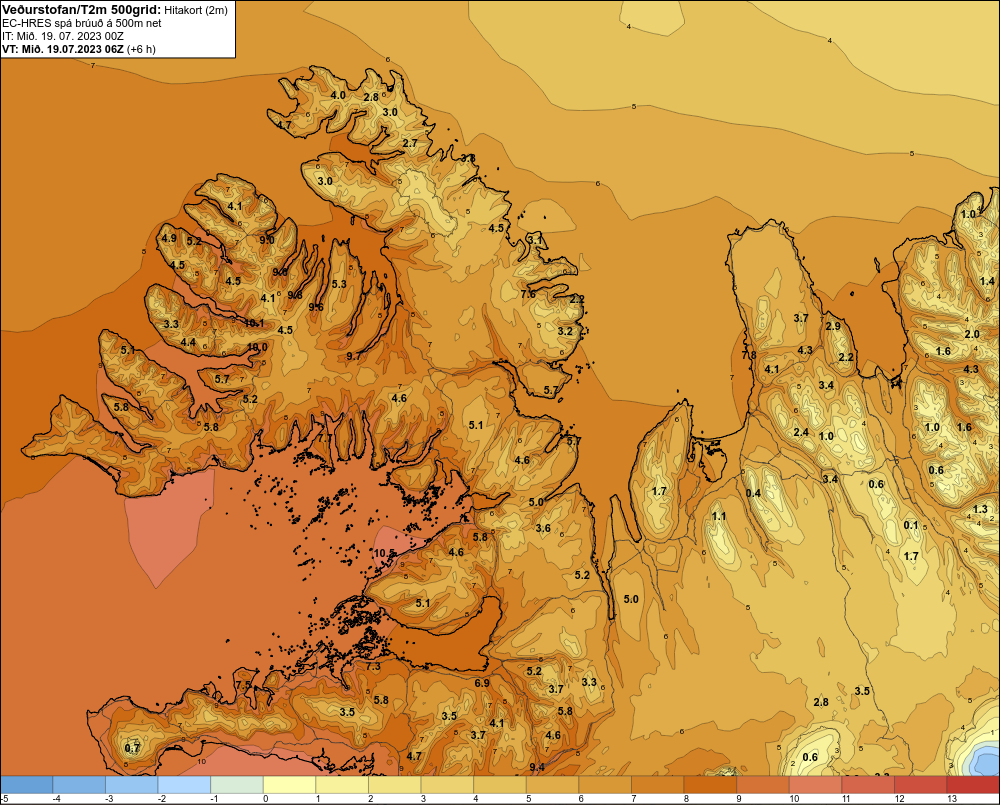Click the '7.5' temperature value

(x=243, y=684)
